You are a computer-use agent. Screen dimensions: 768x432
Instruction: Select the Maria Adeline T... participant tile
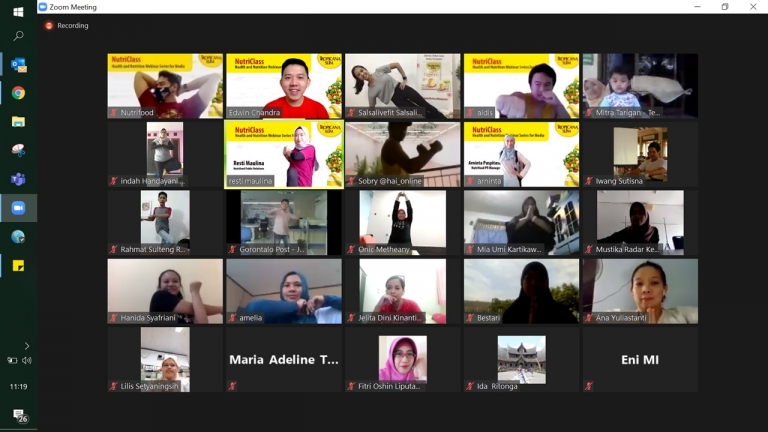click(284, 359)
